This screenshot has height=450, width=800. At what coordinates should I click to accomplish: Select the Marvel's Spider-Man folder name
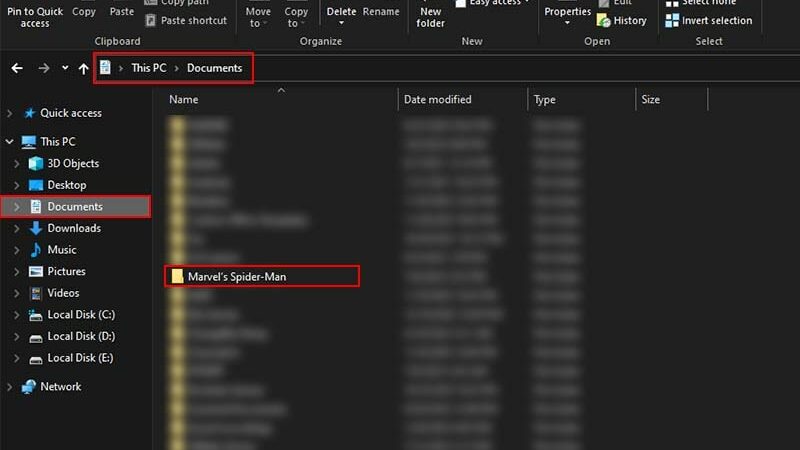point(237,277)
